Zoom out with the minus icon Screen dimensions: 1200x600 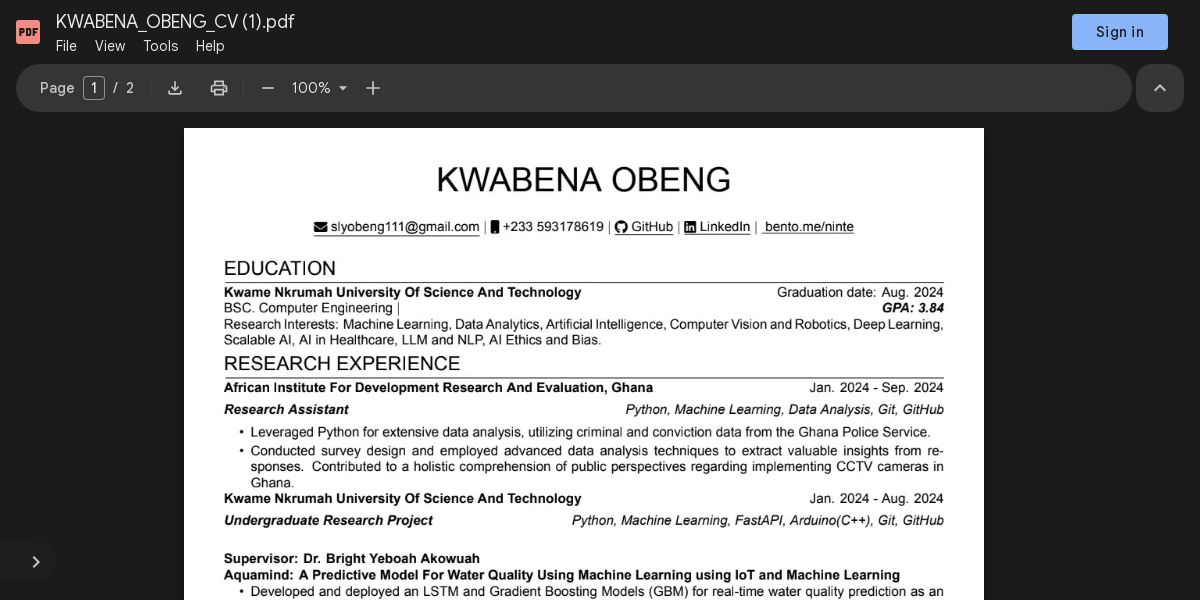coord(268,88)
